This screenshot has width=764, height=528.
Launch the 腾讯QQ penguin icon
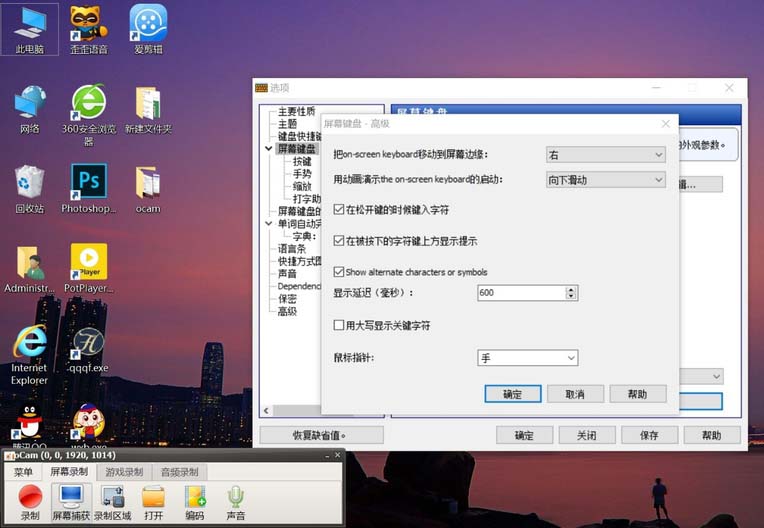click(x=30, y=425)
